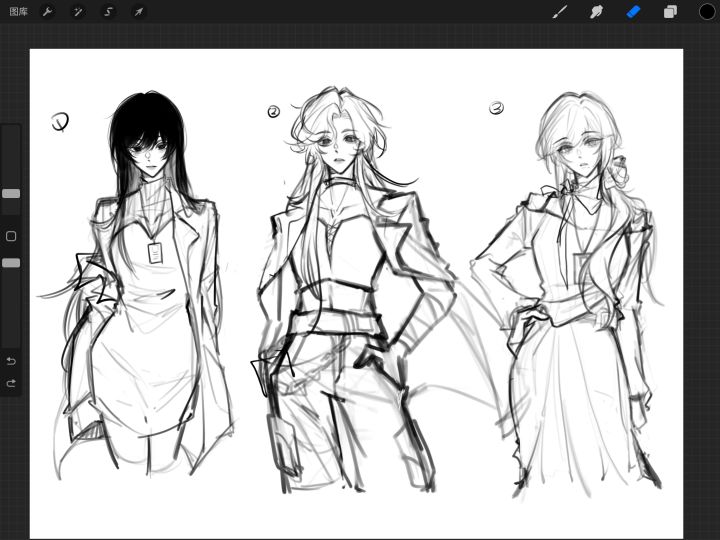
Task: Adjust the brush opacity slider handle
Action: click(11, 263)
